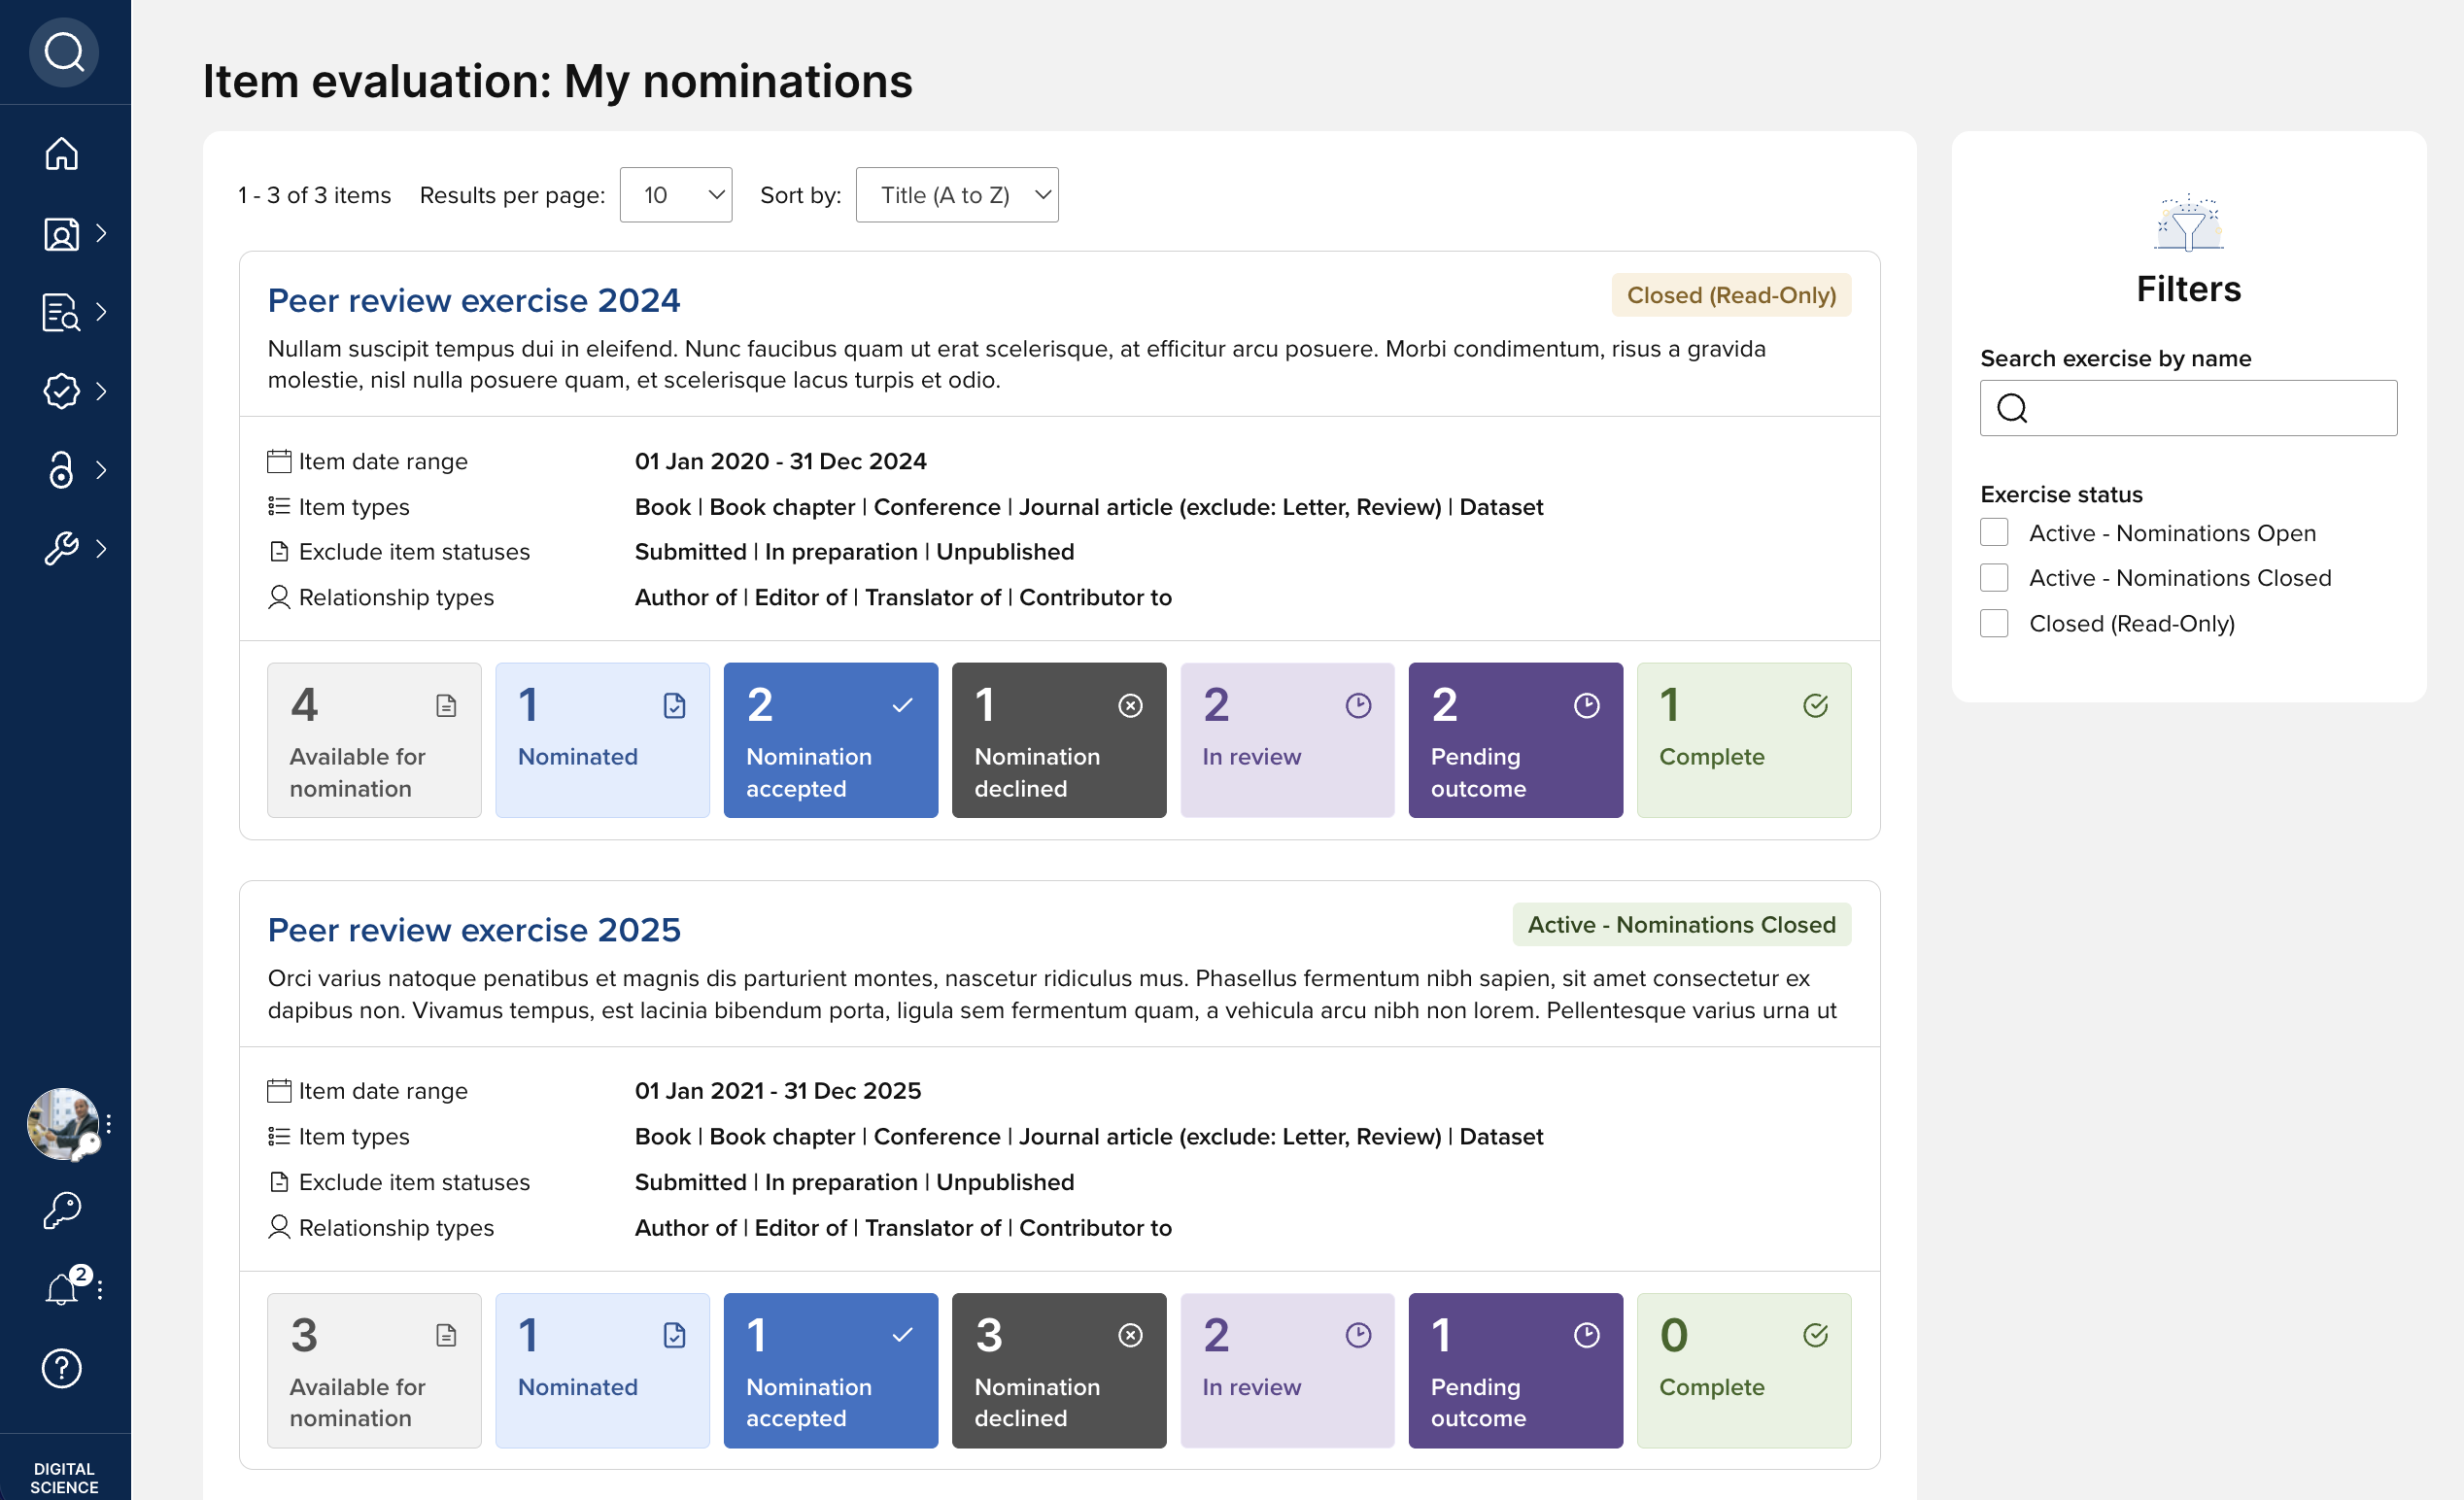Open Peer review exercise 2025 link
The width and height of the screenshot is (2464, 1500).
click(474, 930)
